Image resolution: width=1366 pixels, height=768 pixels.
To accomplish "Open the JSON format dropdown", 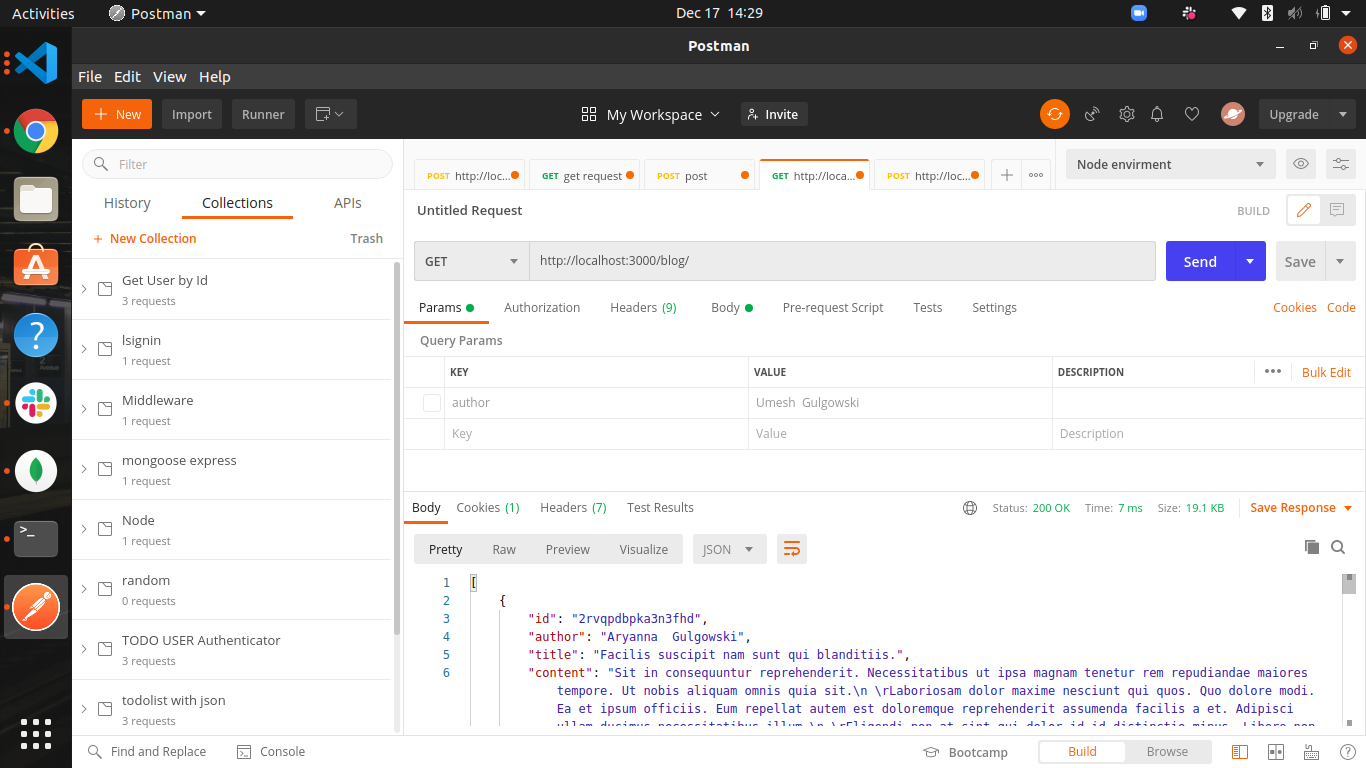I will click(730, 549).
